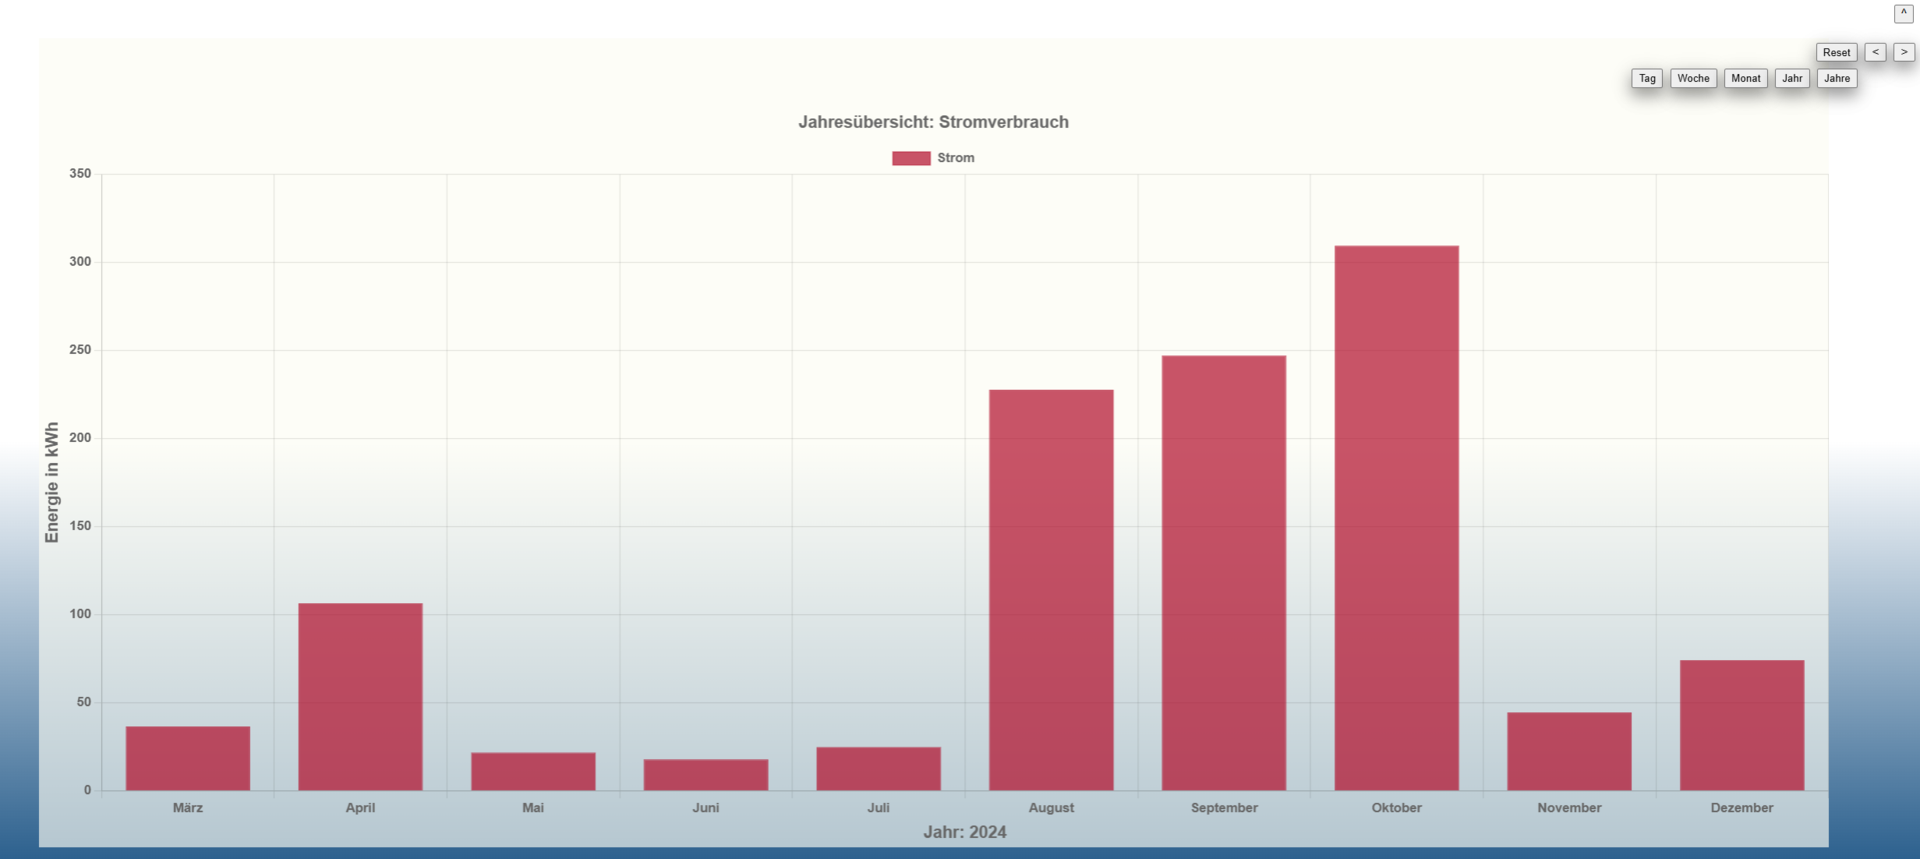Click the Strom legend label
The width and height of the screenshot is (1920, 859).
(x=956, y=158)
